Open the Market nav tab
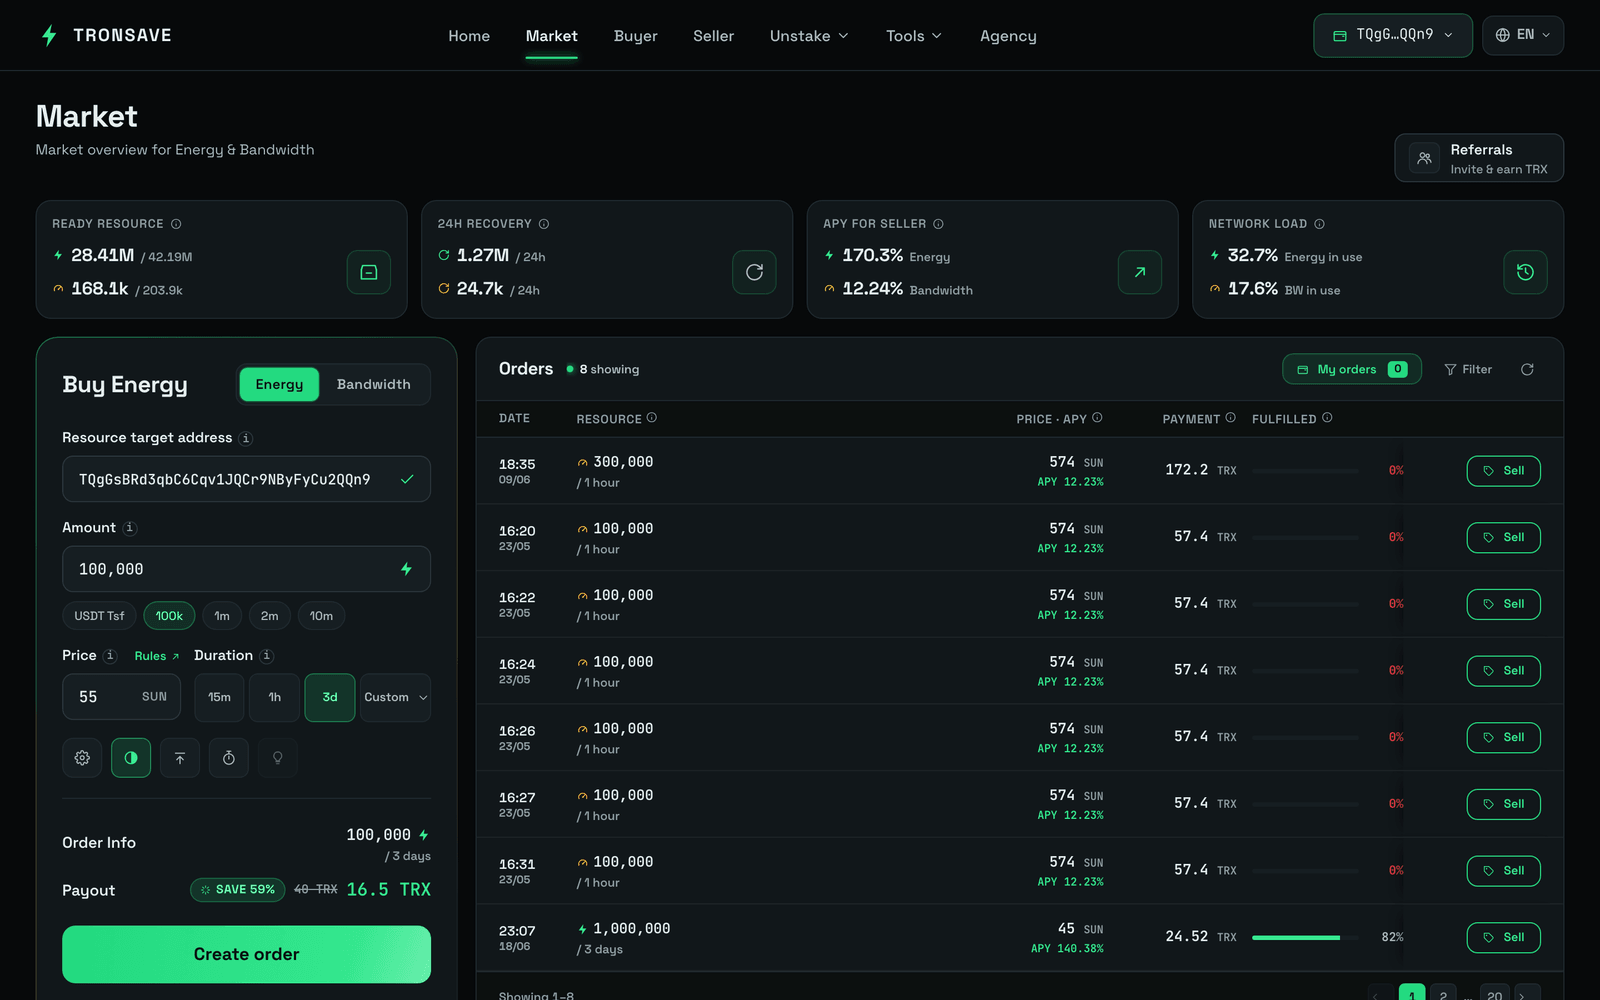Screen dimensions: 1600x1000 (x=552, y=36)
